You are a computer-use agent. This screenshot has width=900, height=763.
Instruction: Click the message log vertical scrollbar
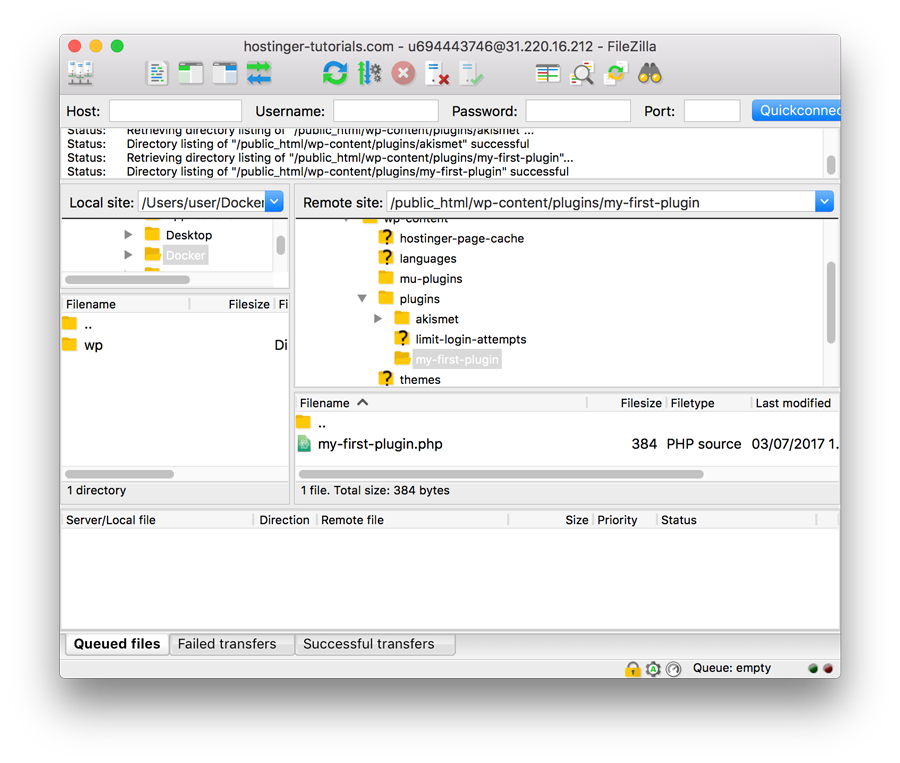(x=831, y=164)
